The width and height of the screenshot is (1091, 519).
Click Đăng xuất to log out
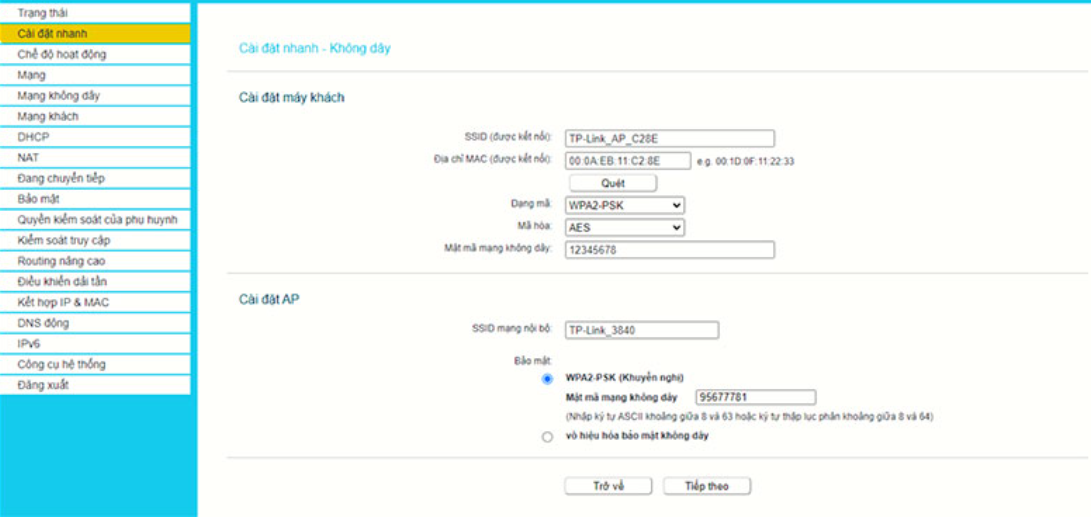pyautogui.click(x=95, y=385)
